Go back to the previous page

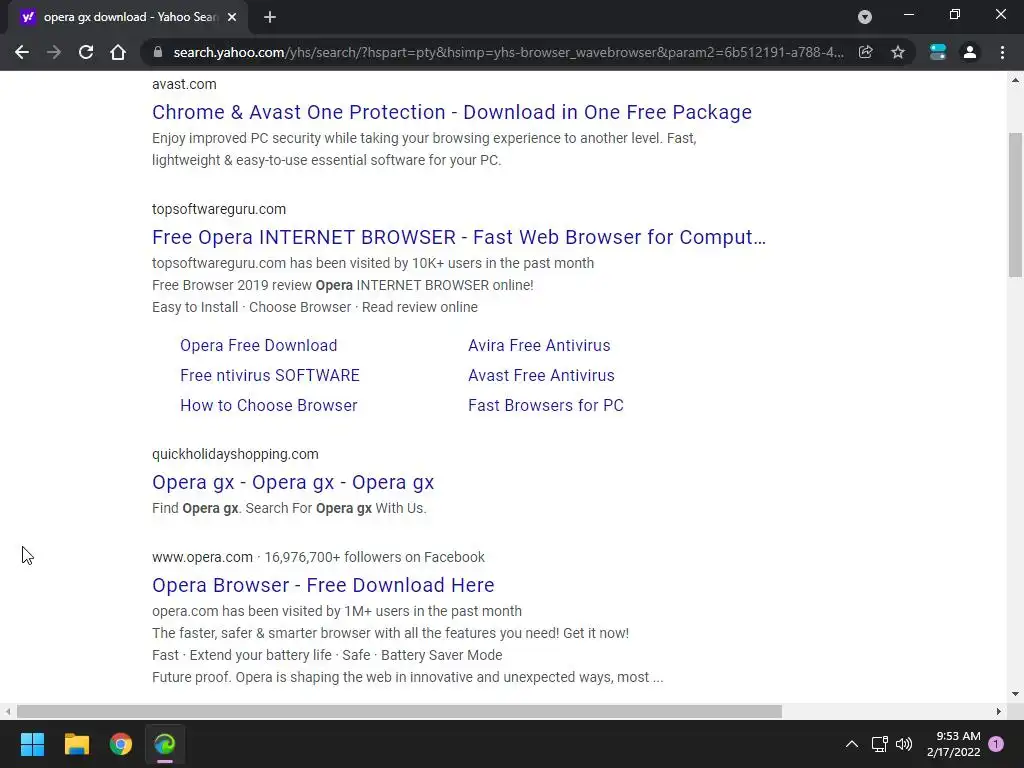click(x=22, y=52)
